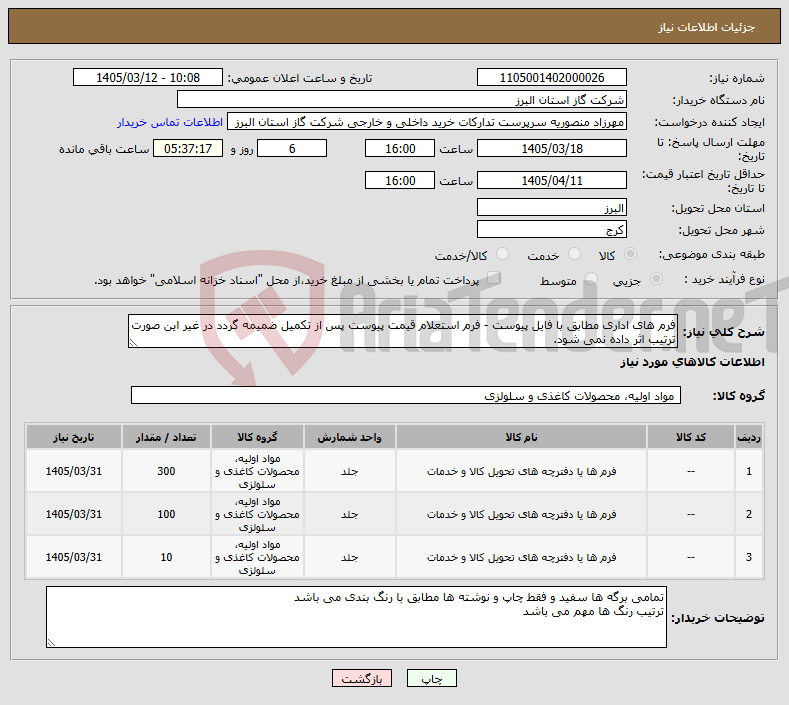Click the price validity date 1405/04/11

(x=551, y=180)
